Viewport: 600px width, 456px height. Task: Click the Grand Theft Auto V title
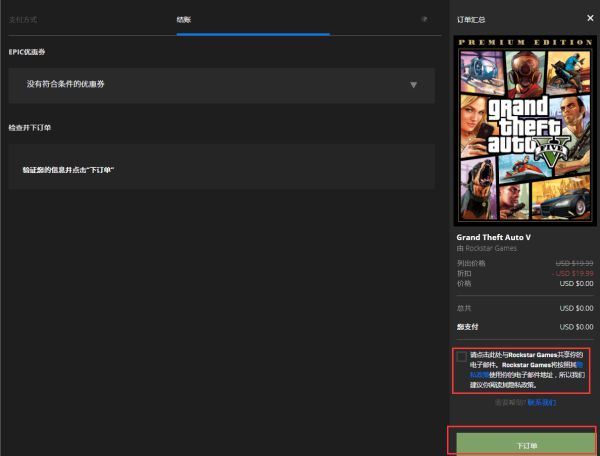493,237
